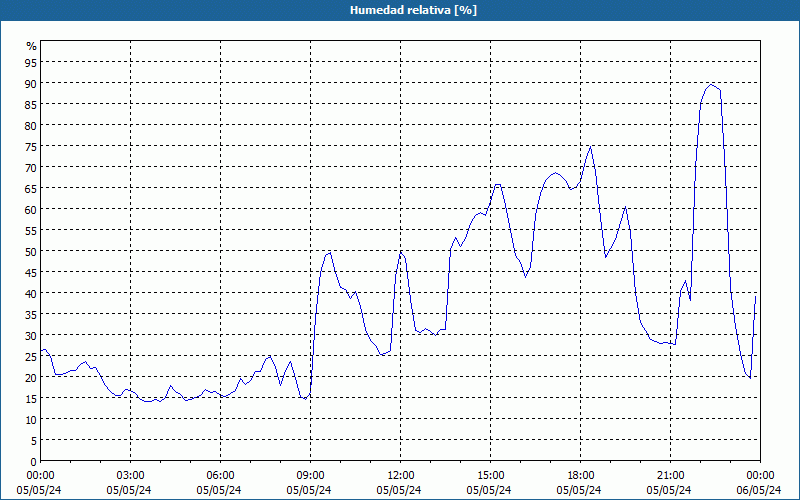
Task: Select the 15:00 time label on the time axis
Action: pos(490,476)
